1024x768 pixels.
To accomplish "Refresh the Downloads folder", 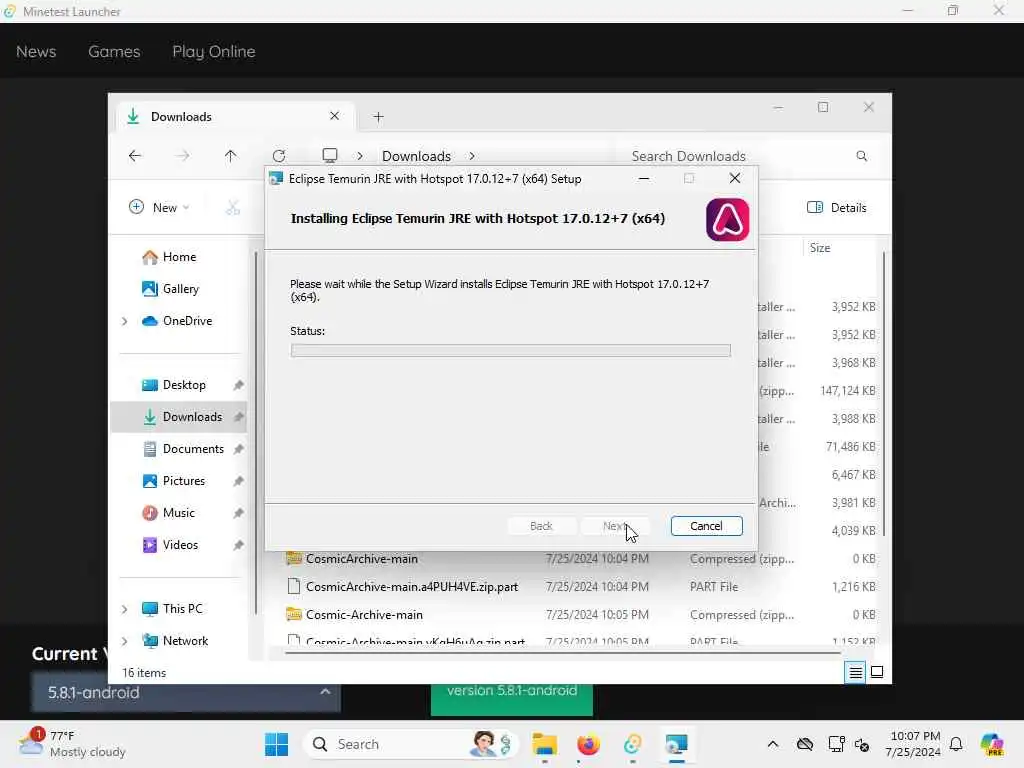I will tap(279, 155).
